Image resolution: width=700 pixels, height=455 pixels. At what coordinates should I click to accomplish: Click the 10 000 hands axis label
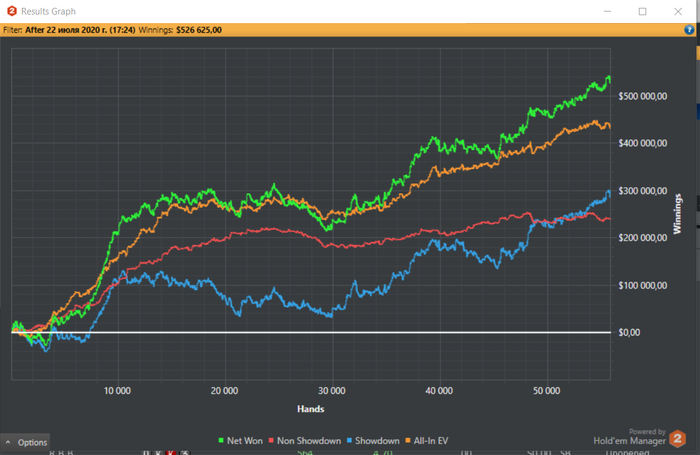point(117,391)
